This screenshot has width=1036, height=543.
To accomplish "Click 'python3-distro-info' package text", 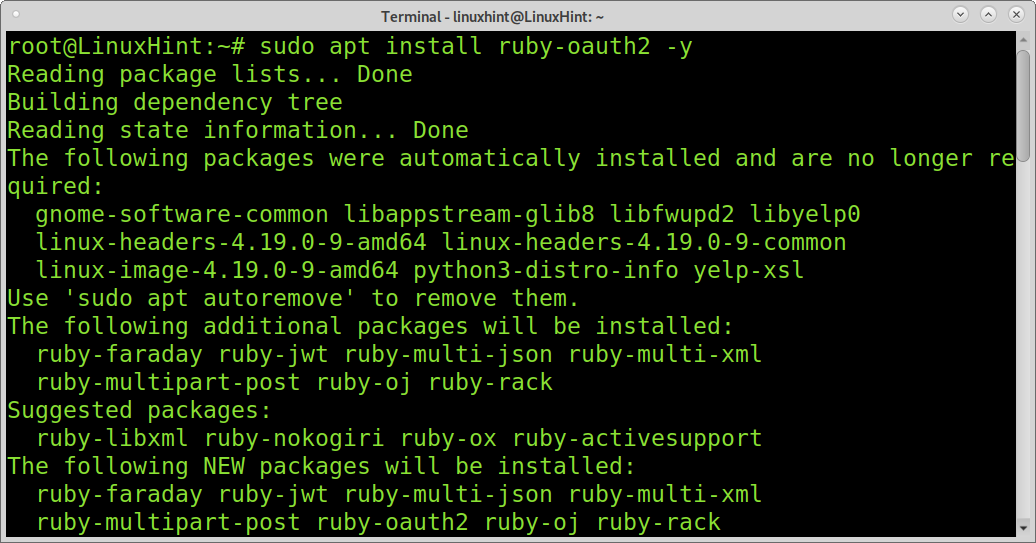I will (546, 271).
